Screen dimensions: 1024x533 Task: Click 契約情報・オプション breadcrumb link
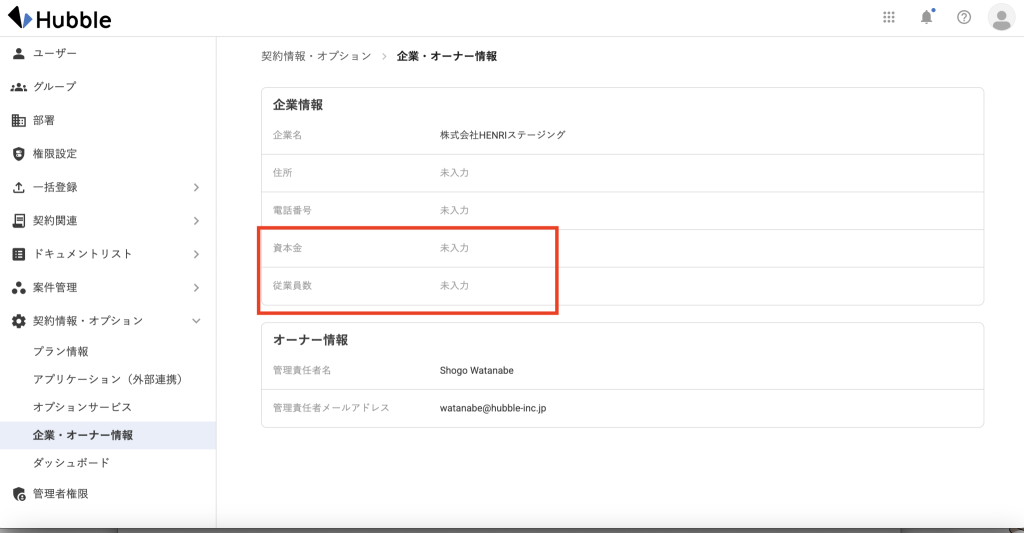316,56
